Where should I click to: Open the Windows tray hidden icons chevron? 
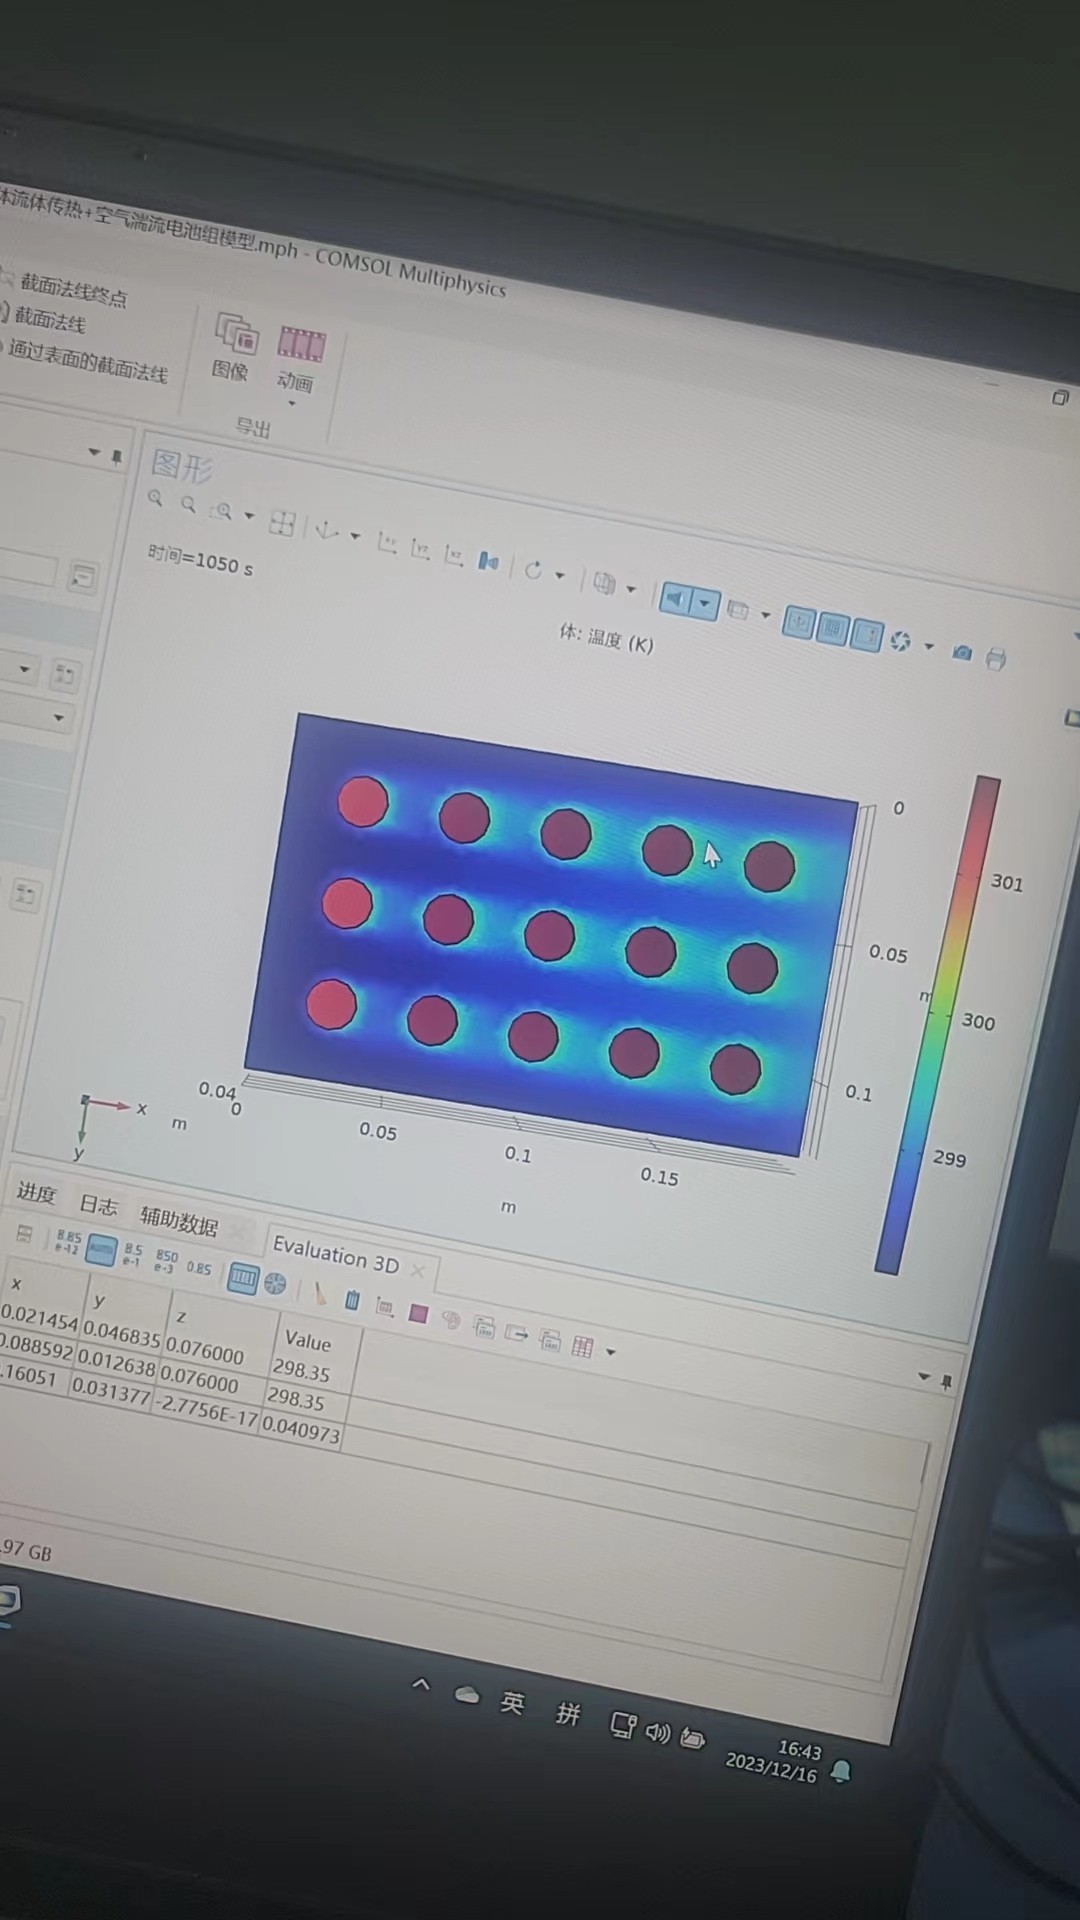pos(421,1683)
